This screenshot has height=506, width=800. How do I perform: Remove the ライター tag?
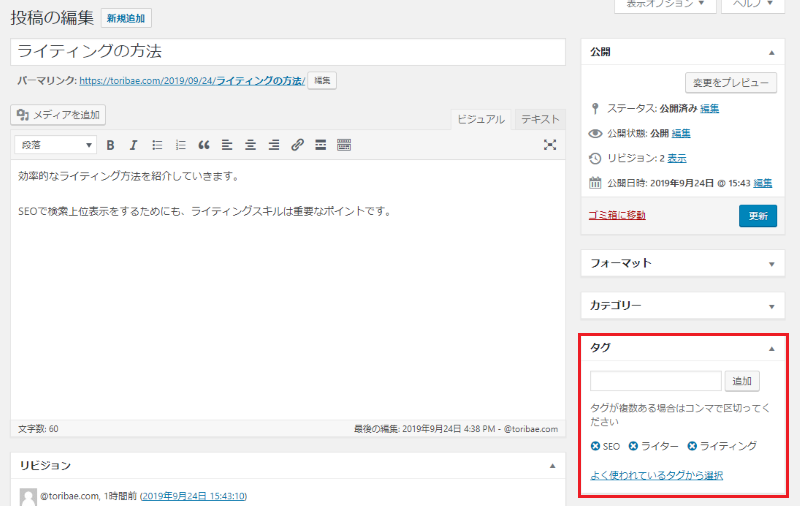[633, 446]
